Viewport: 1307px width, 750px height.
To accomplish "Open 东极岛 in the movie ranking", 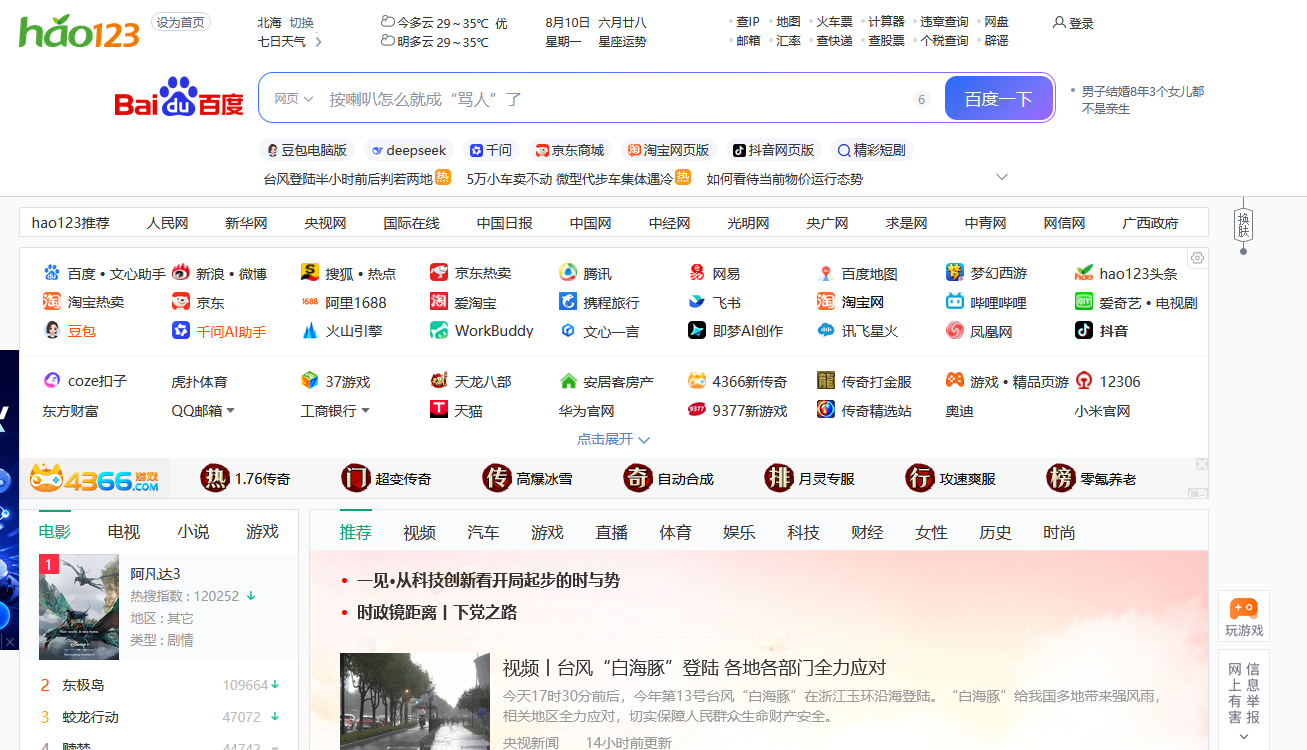I will (83, 685).
